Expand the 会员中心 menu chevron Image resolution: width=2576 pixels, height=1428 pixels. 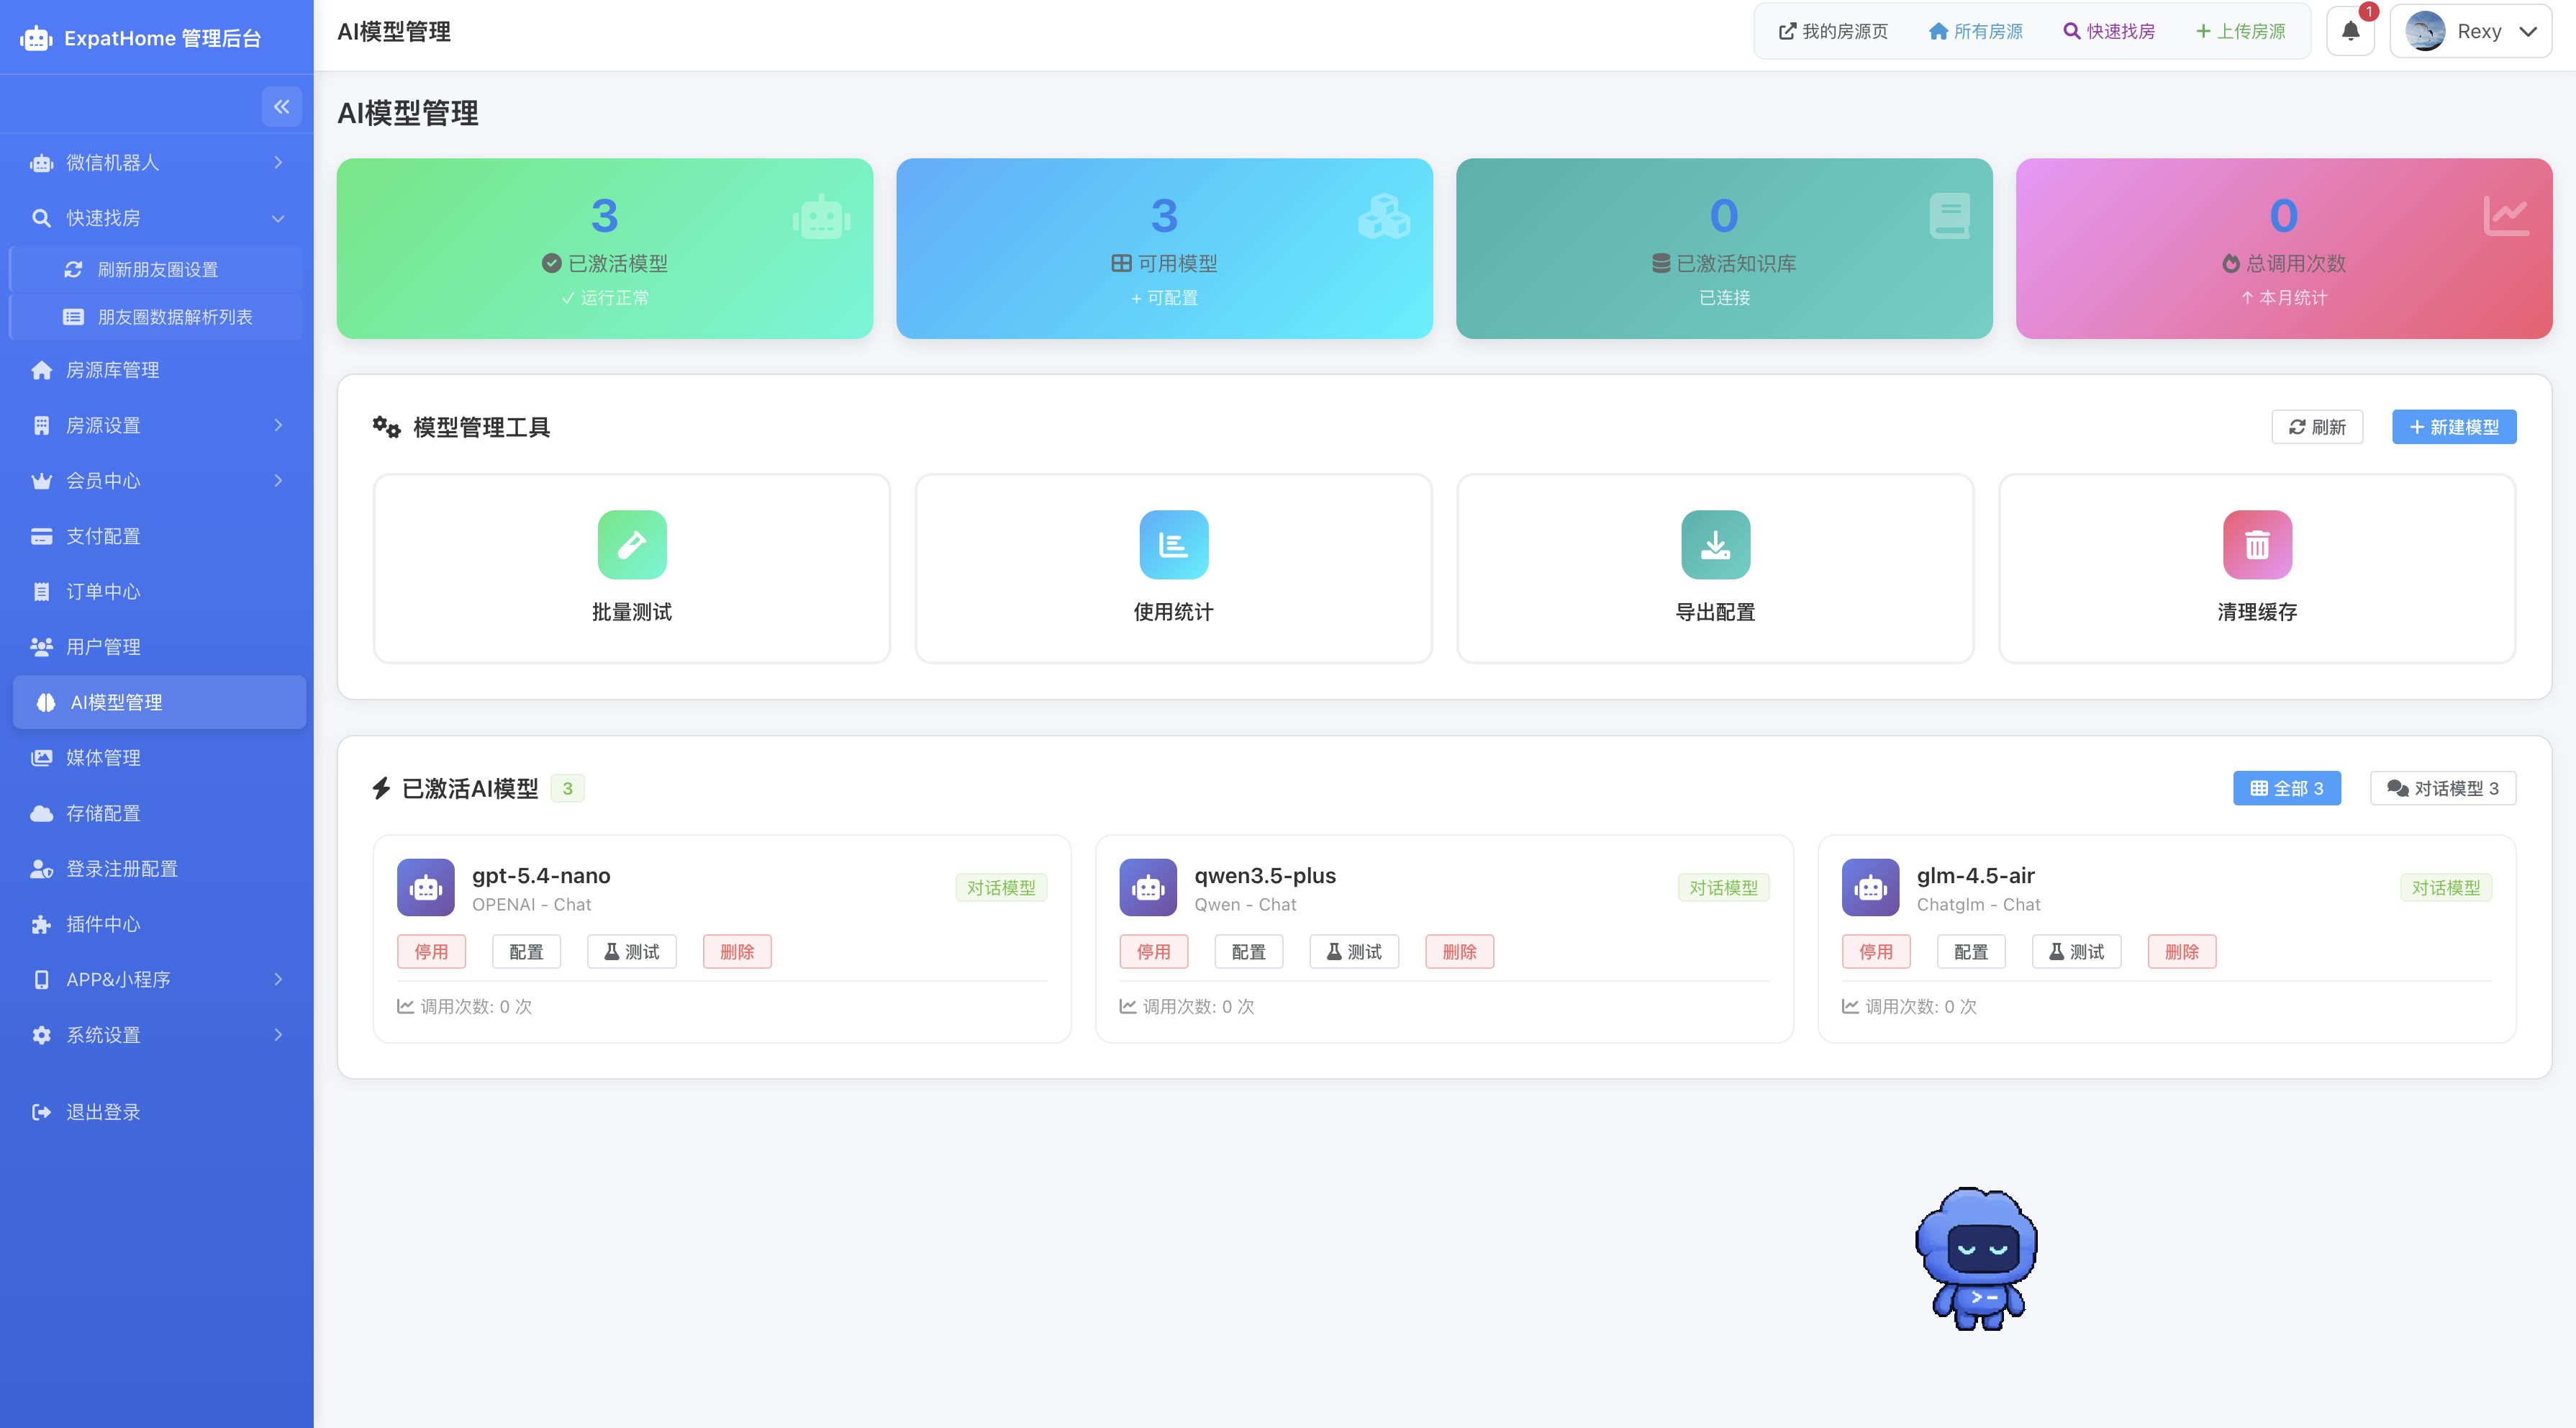pos(278,481)
